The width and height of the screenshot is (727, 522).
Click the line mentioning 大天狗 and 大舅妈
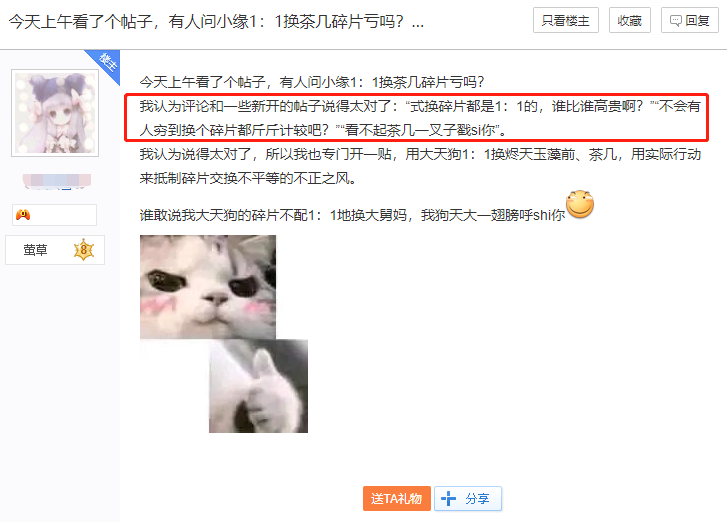[352, 215]
